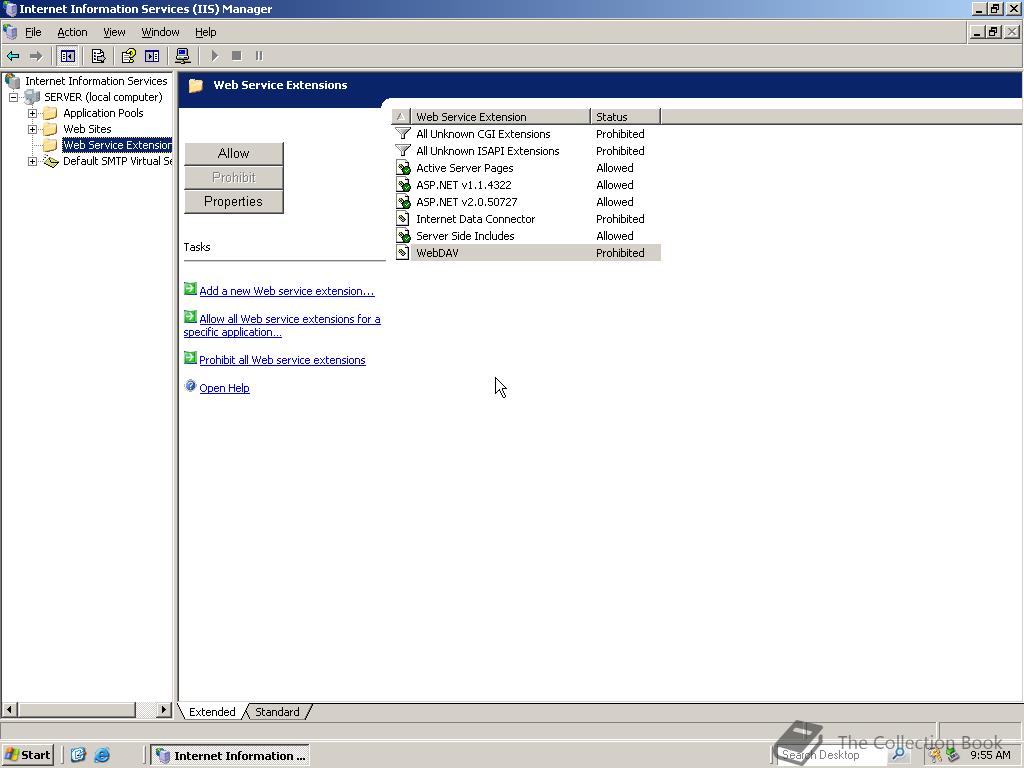This screenshot has height=768, width=1024.
Task: Open the Action menu
Action: coord(72,32)
